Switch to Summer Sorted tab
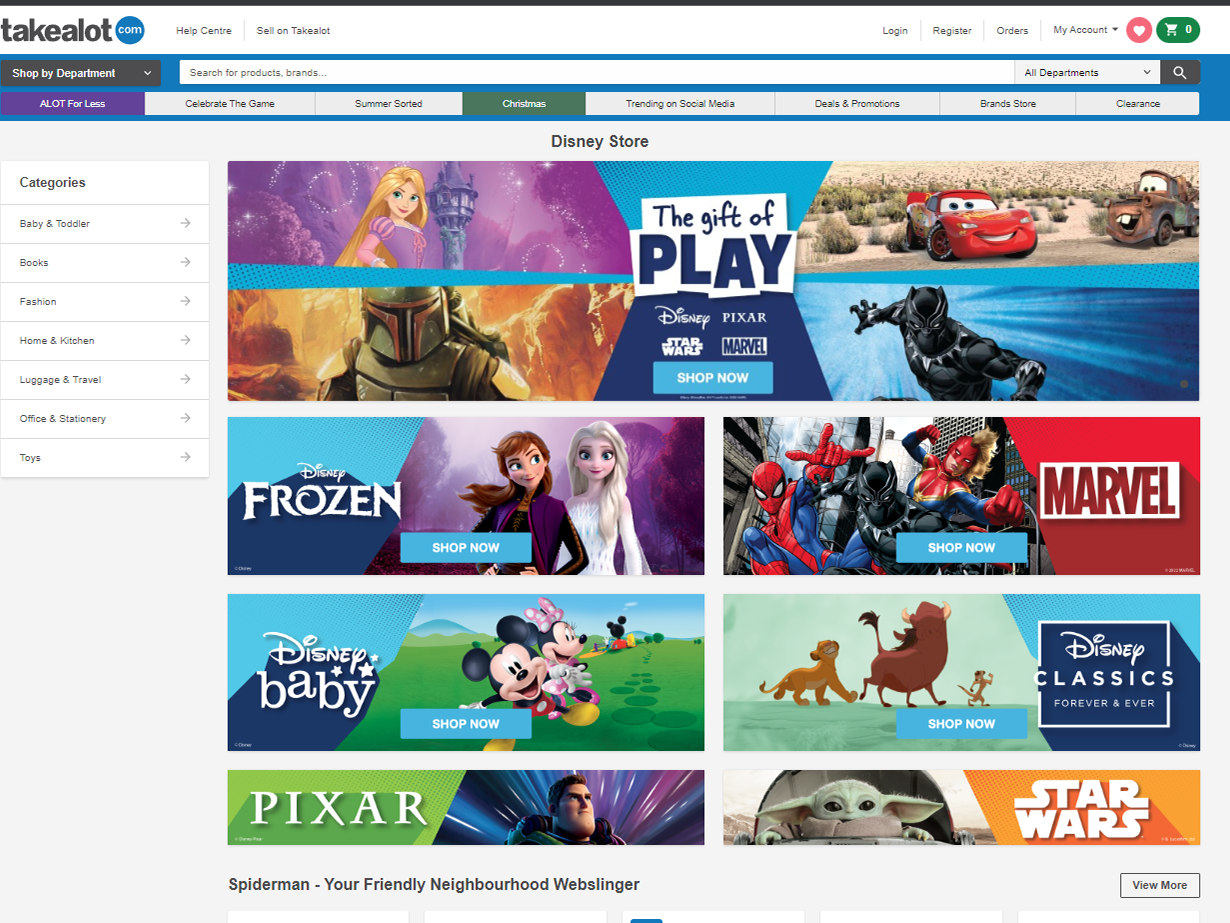The image size is (1230, 923). click(x=389, y=103)
